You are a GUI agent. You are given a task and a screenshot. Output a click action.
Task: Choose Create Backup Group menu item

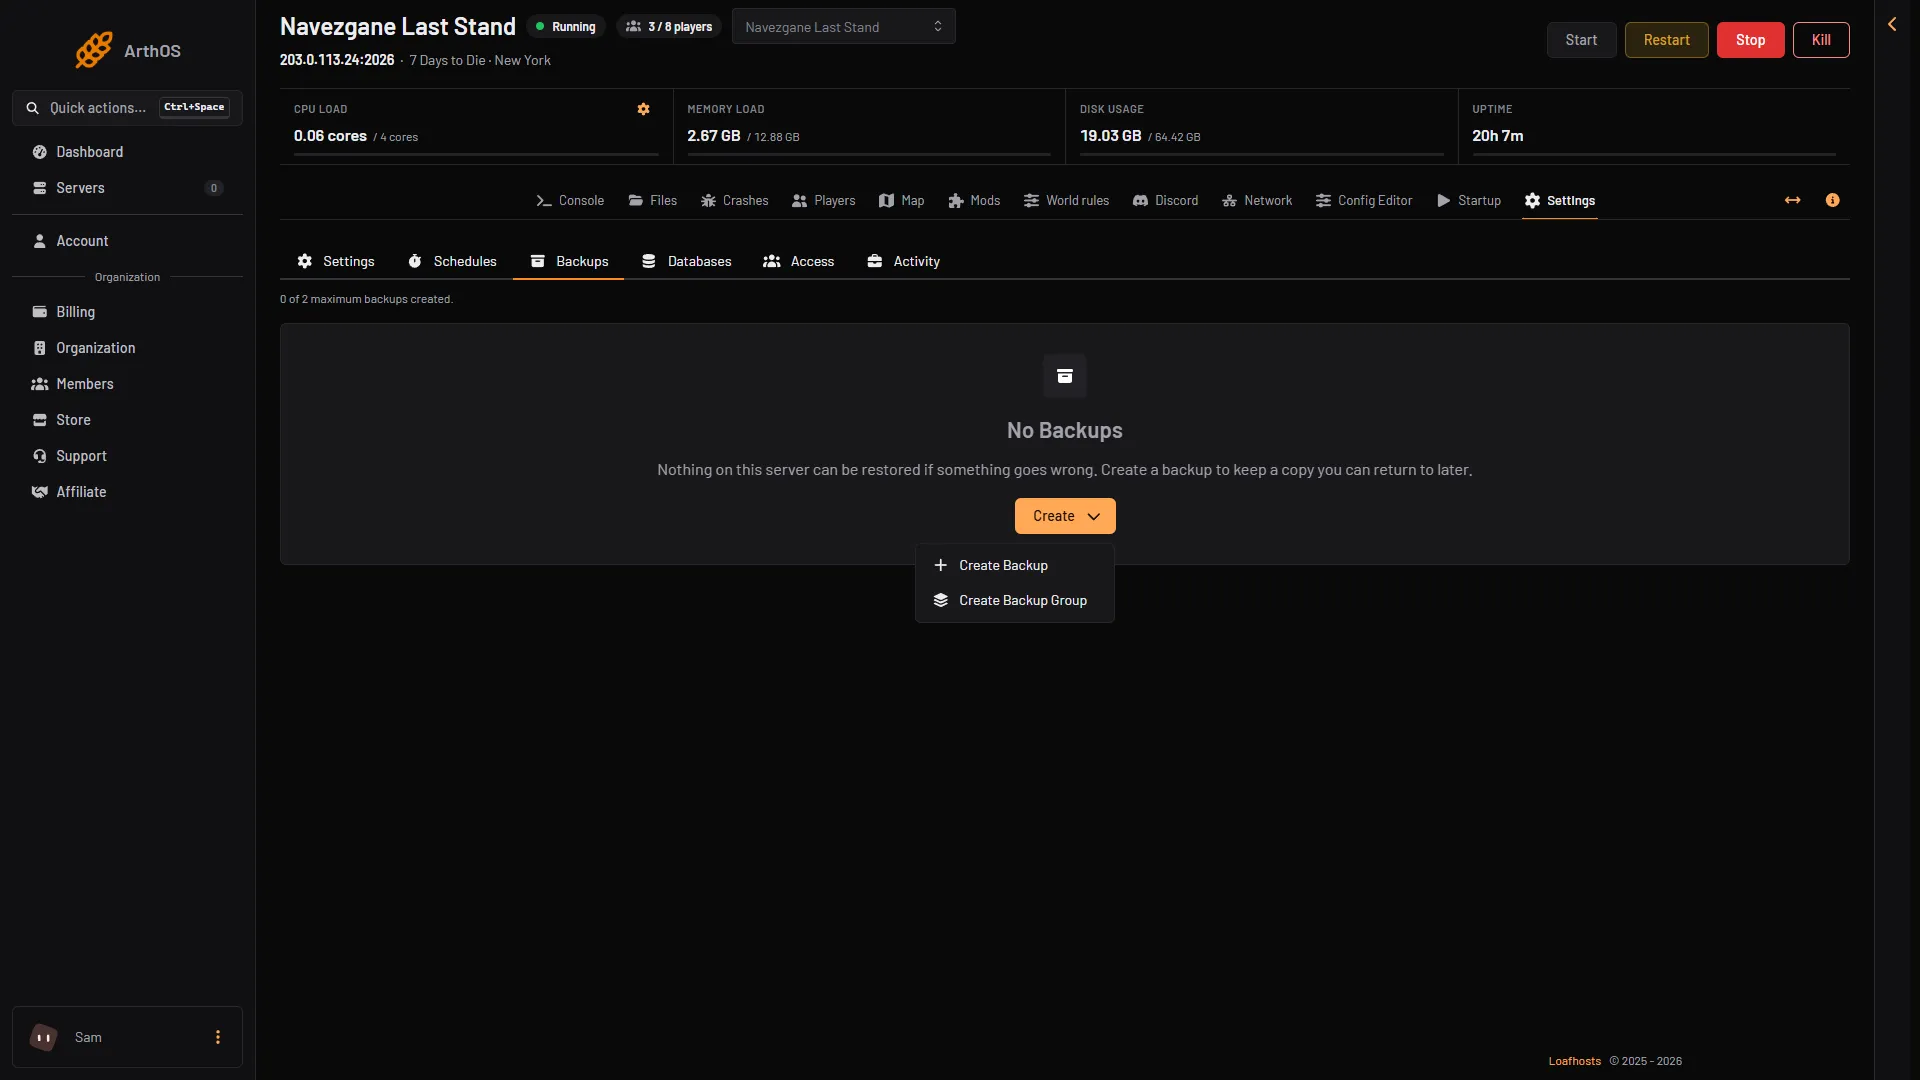1015,601
